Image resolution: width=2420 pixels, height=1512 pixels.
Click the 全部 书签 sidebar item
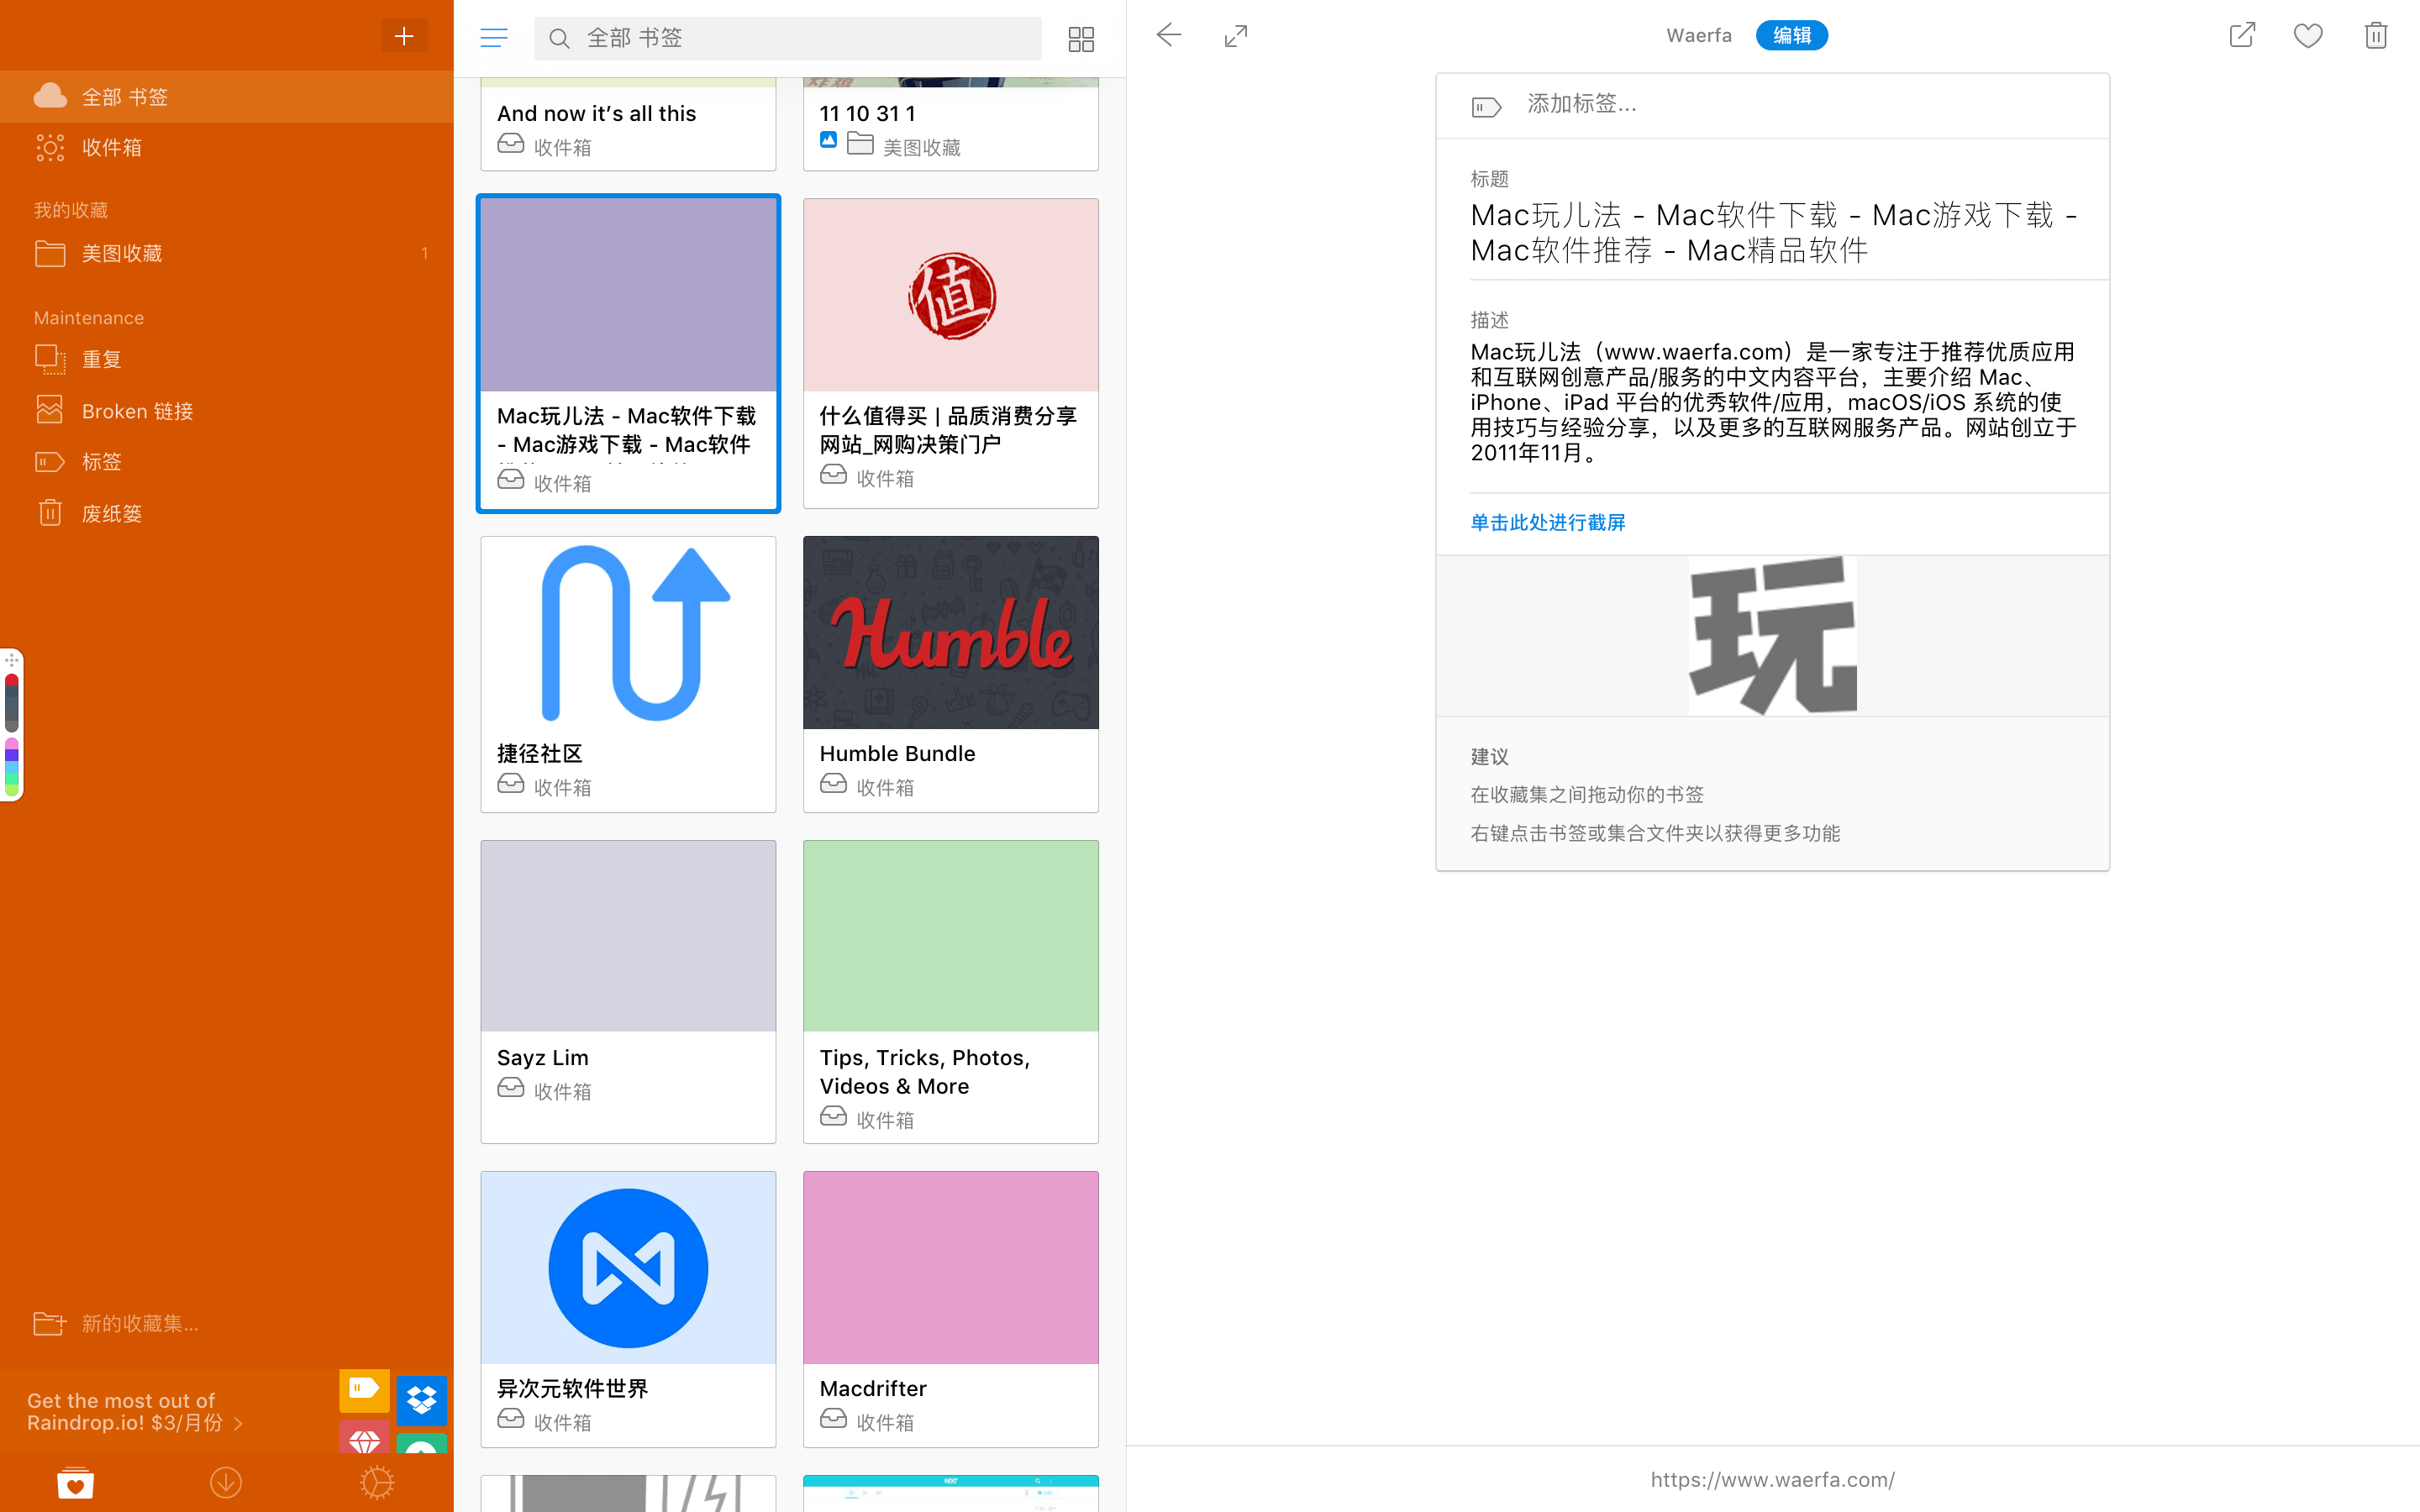(226, 96)
